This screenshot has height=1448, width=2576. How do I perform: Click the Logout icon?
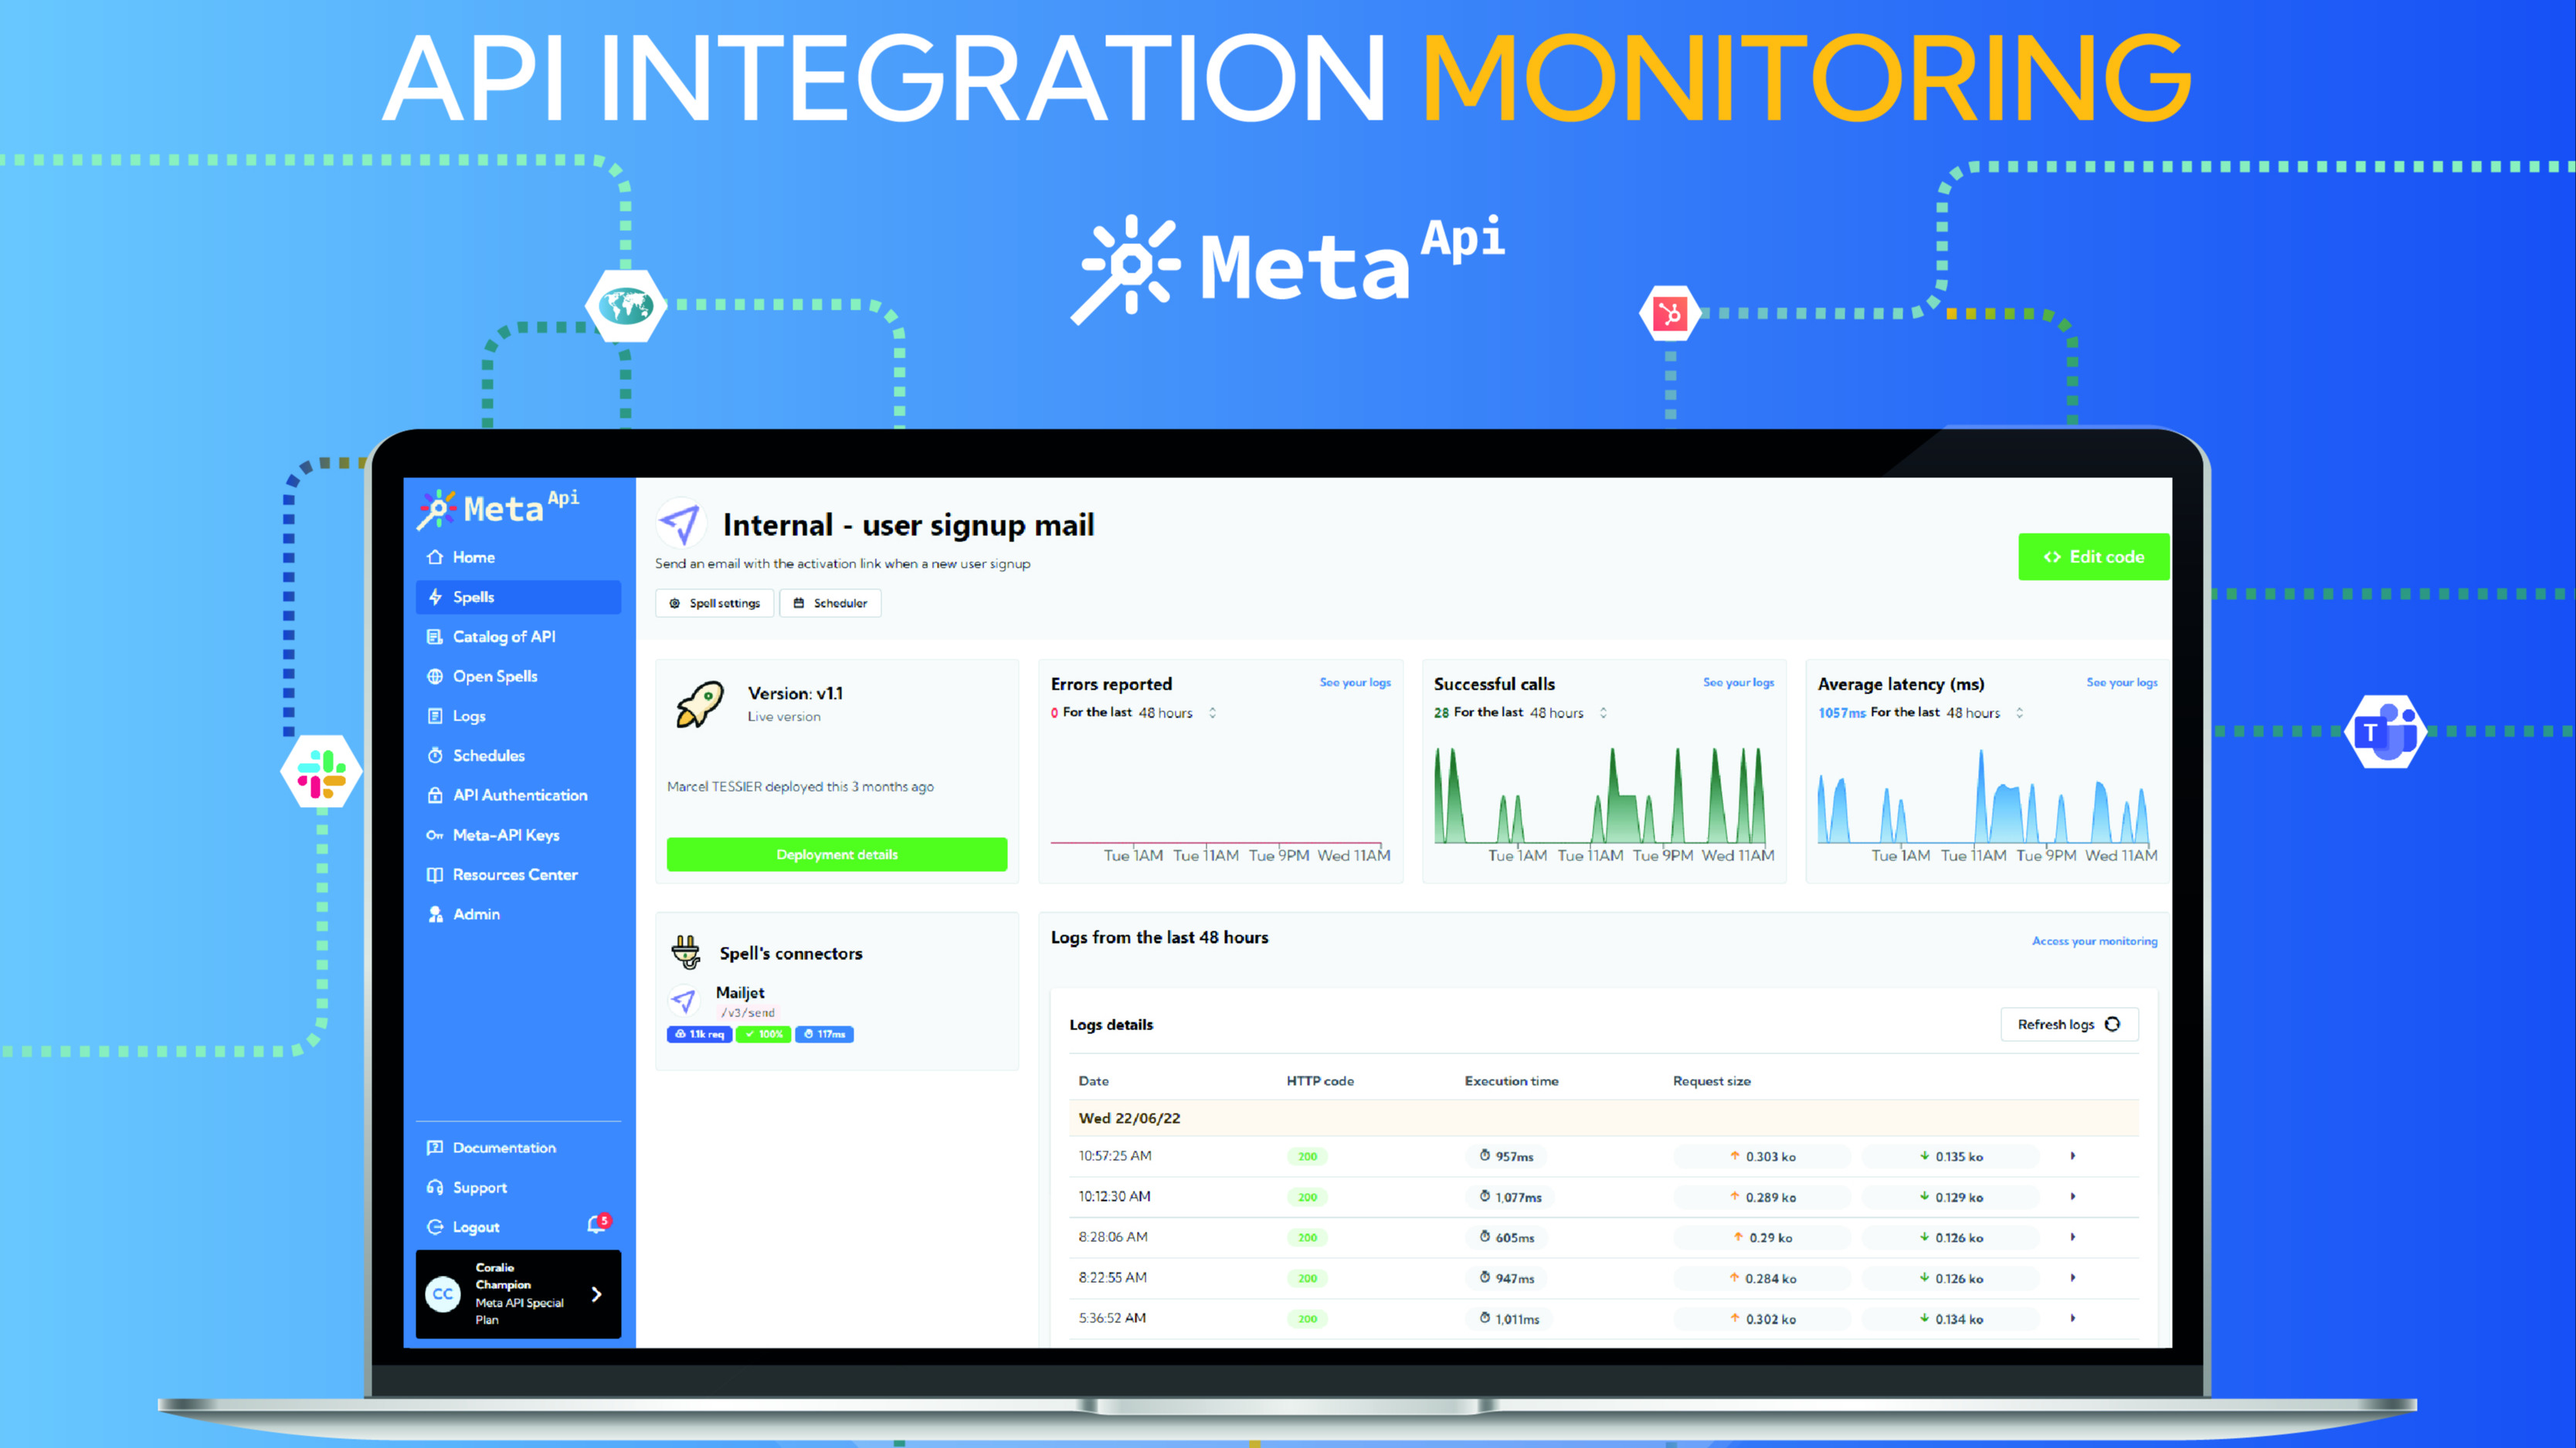[435, 1227]
